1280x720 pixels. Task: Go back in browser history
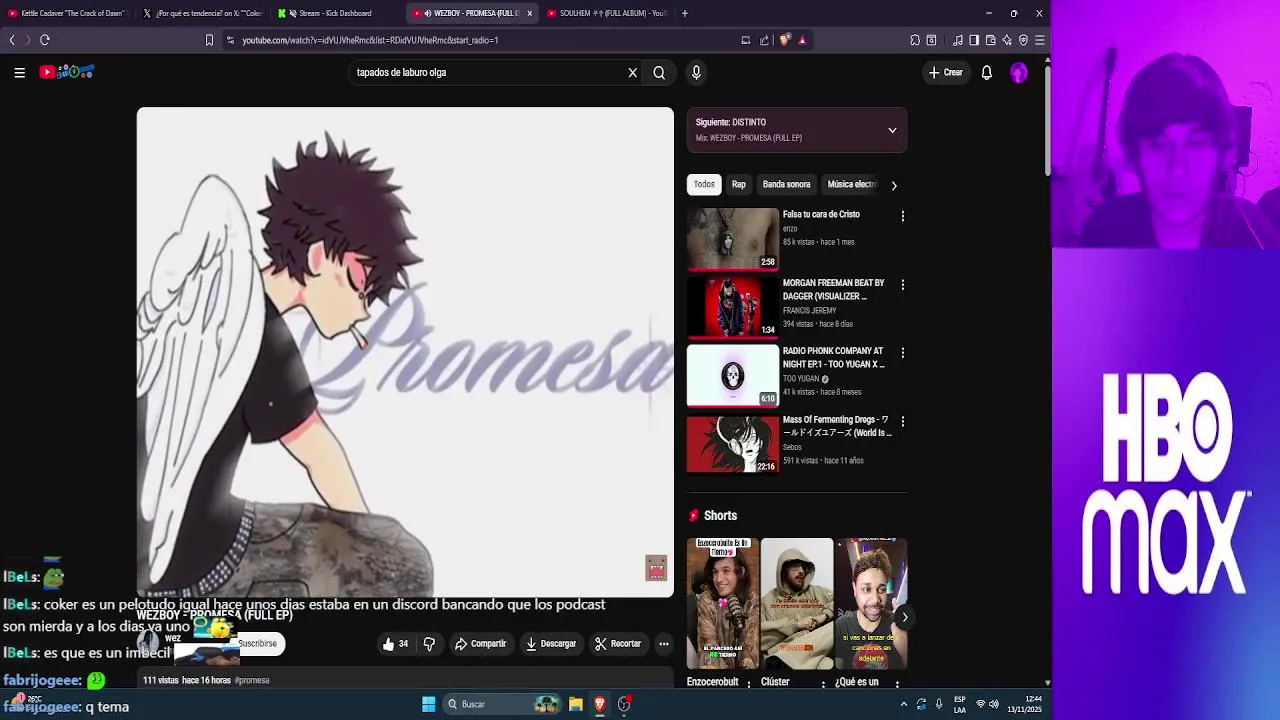coord(12,40)
